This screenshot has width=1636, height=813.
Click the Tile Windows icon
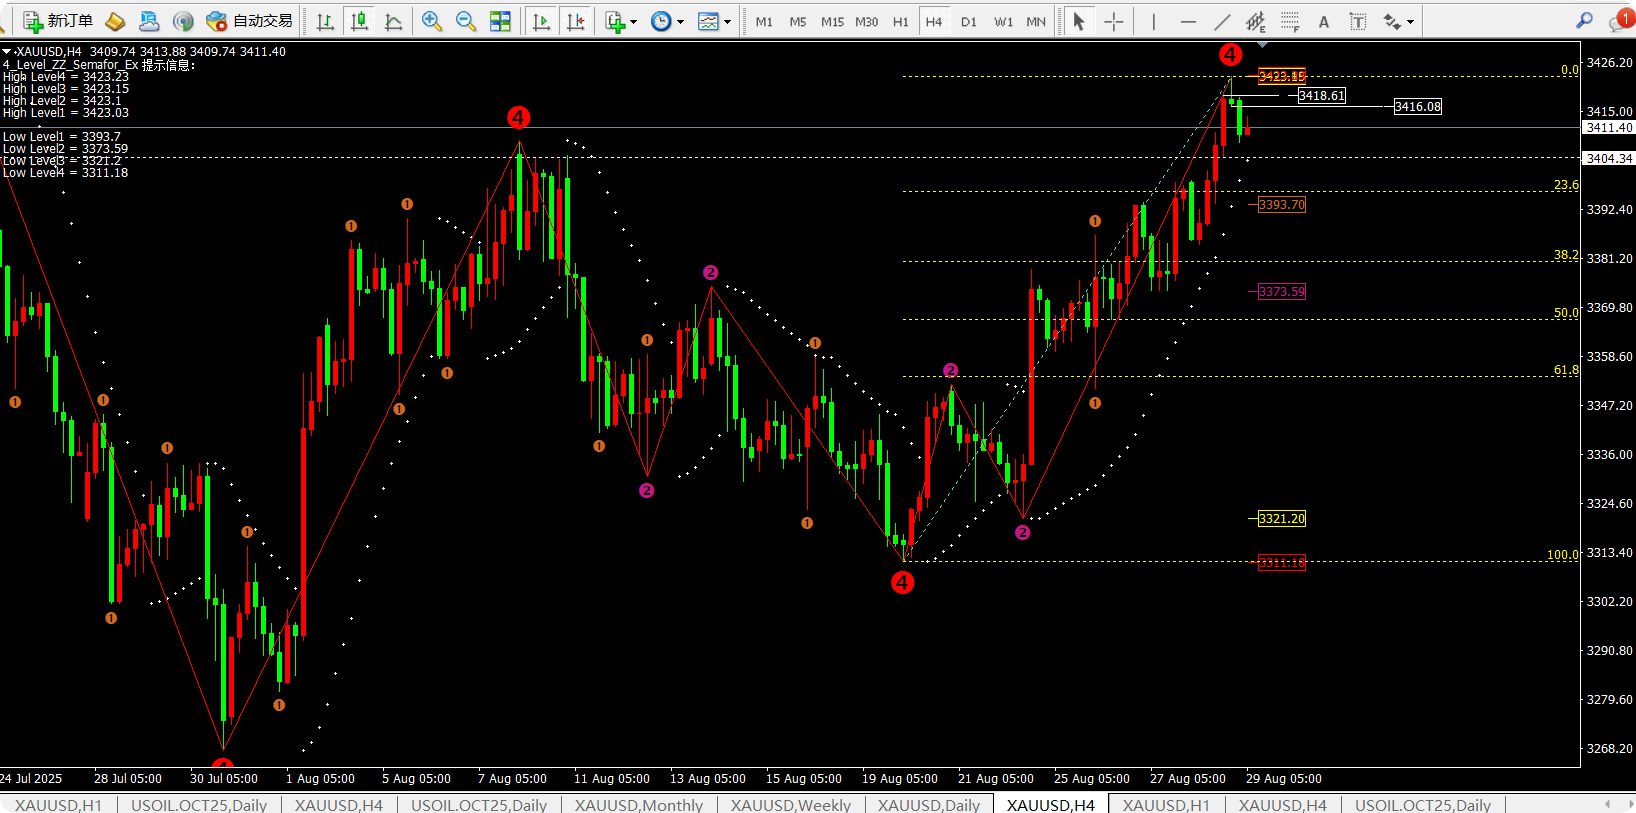tap(500, 21)
